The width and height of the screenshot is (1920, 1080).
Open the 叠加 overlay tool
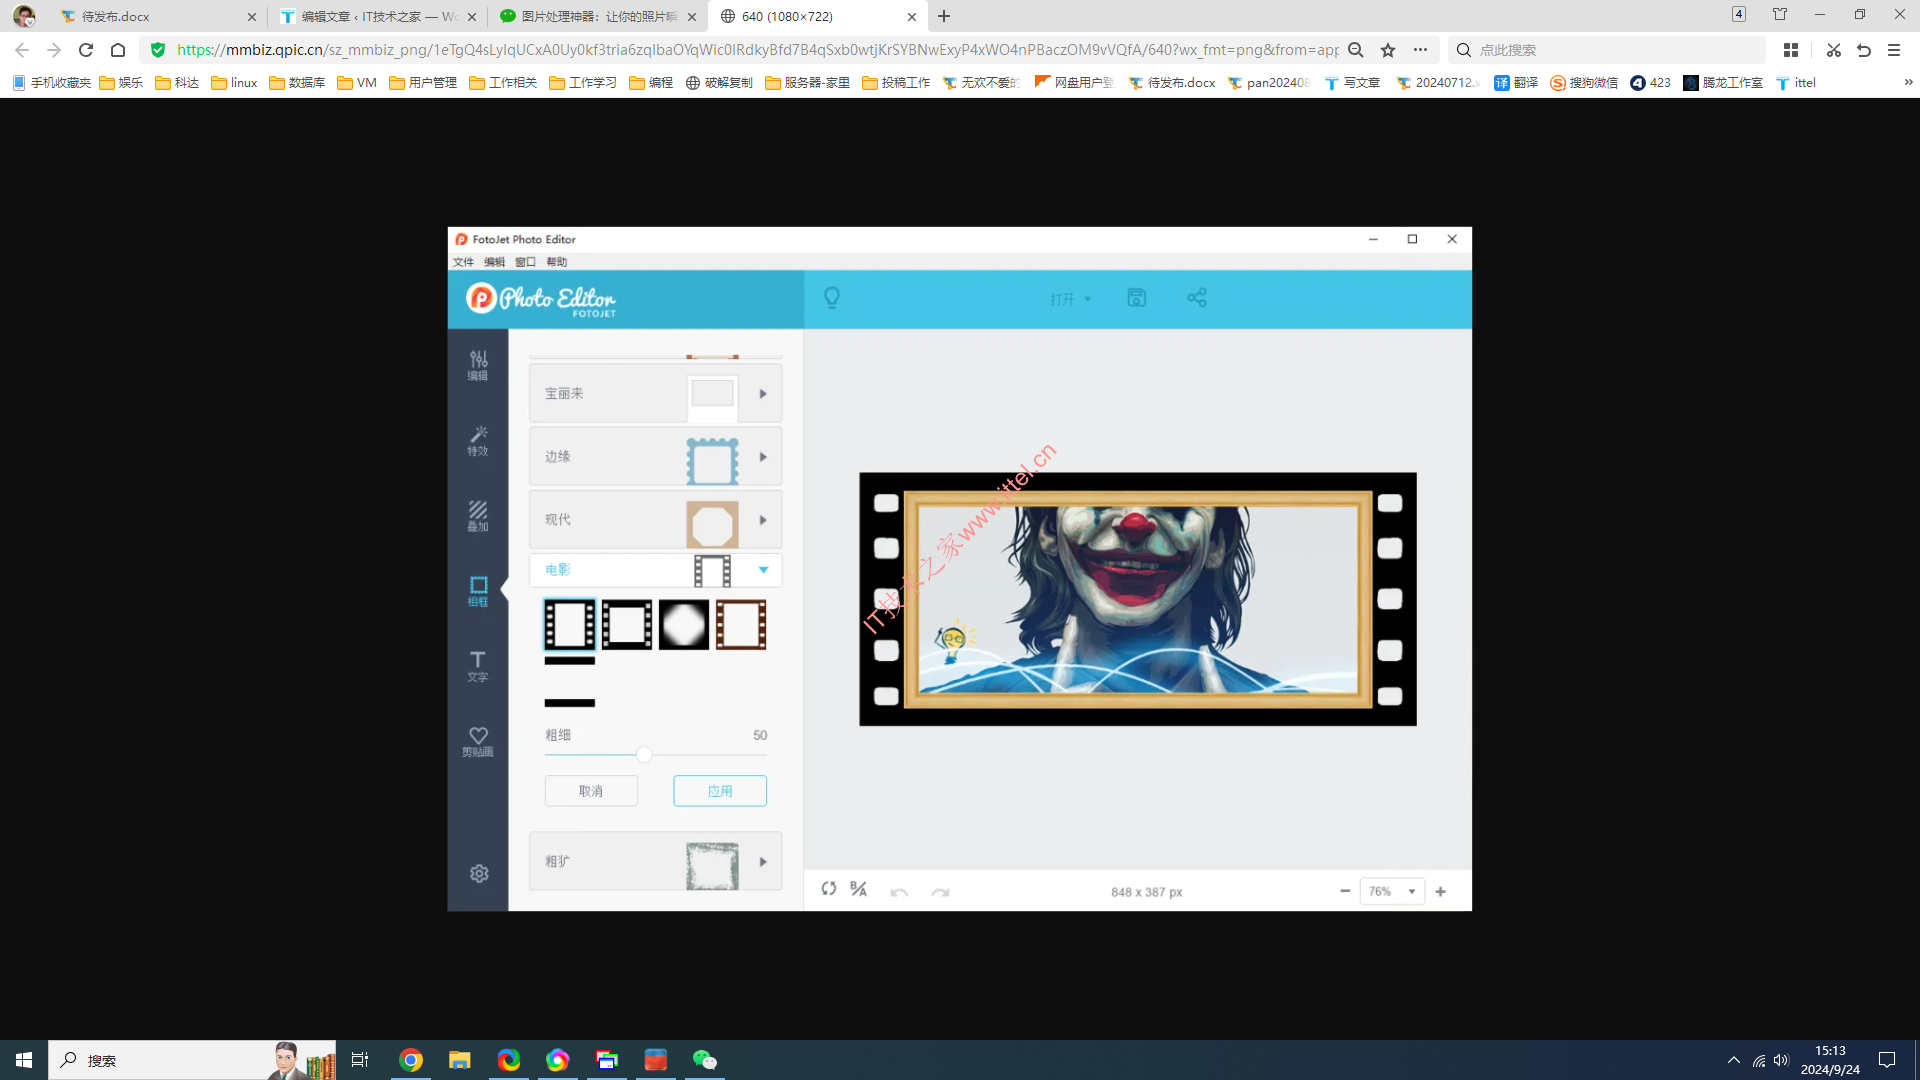point(478,516)
